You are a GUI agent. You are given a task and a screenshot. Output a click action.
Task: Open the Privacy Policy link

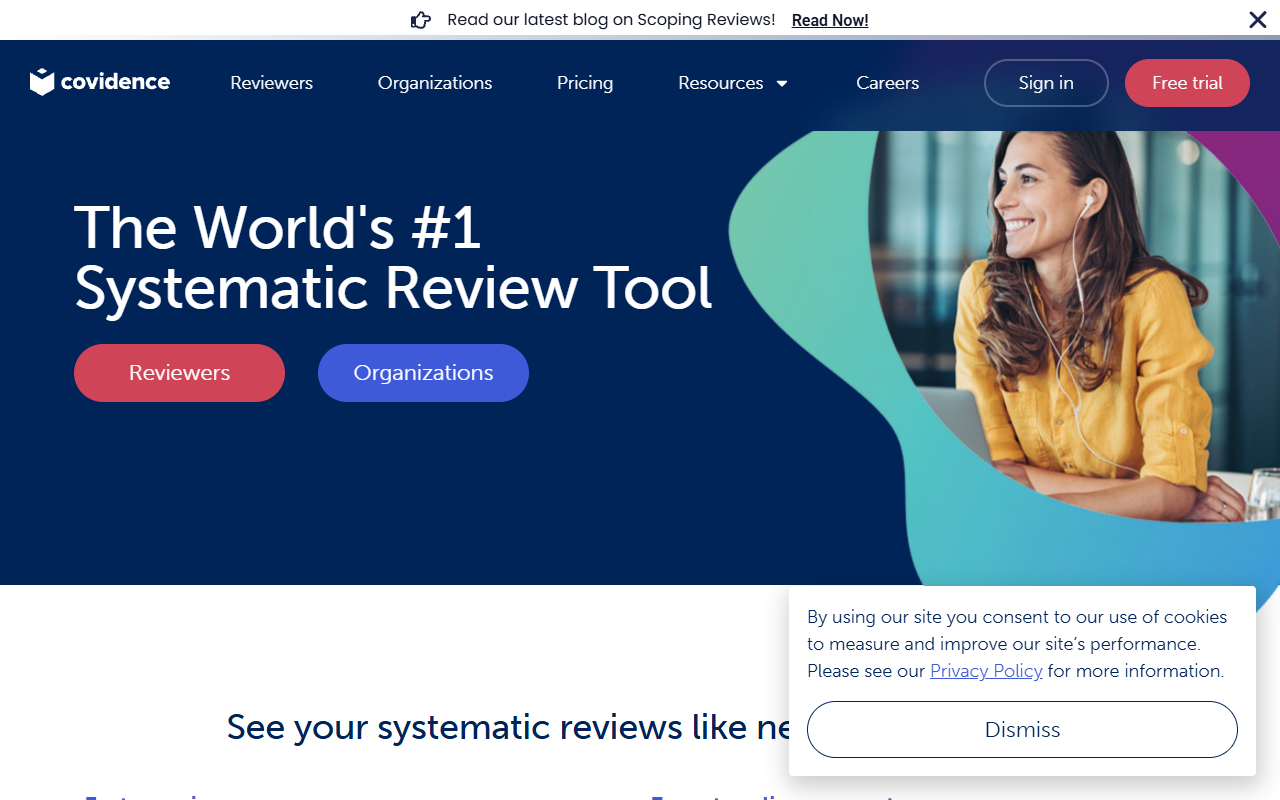[x=986, y=671]
